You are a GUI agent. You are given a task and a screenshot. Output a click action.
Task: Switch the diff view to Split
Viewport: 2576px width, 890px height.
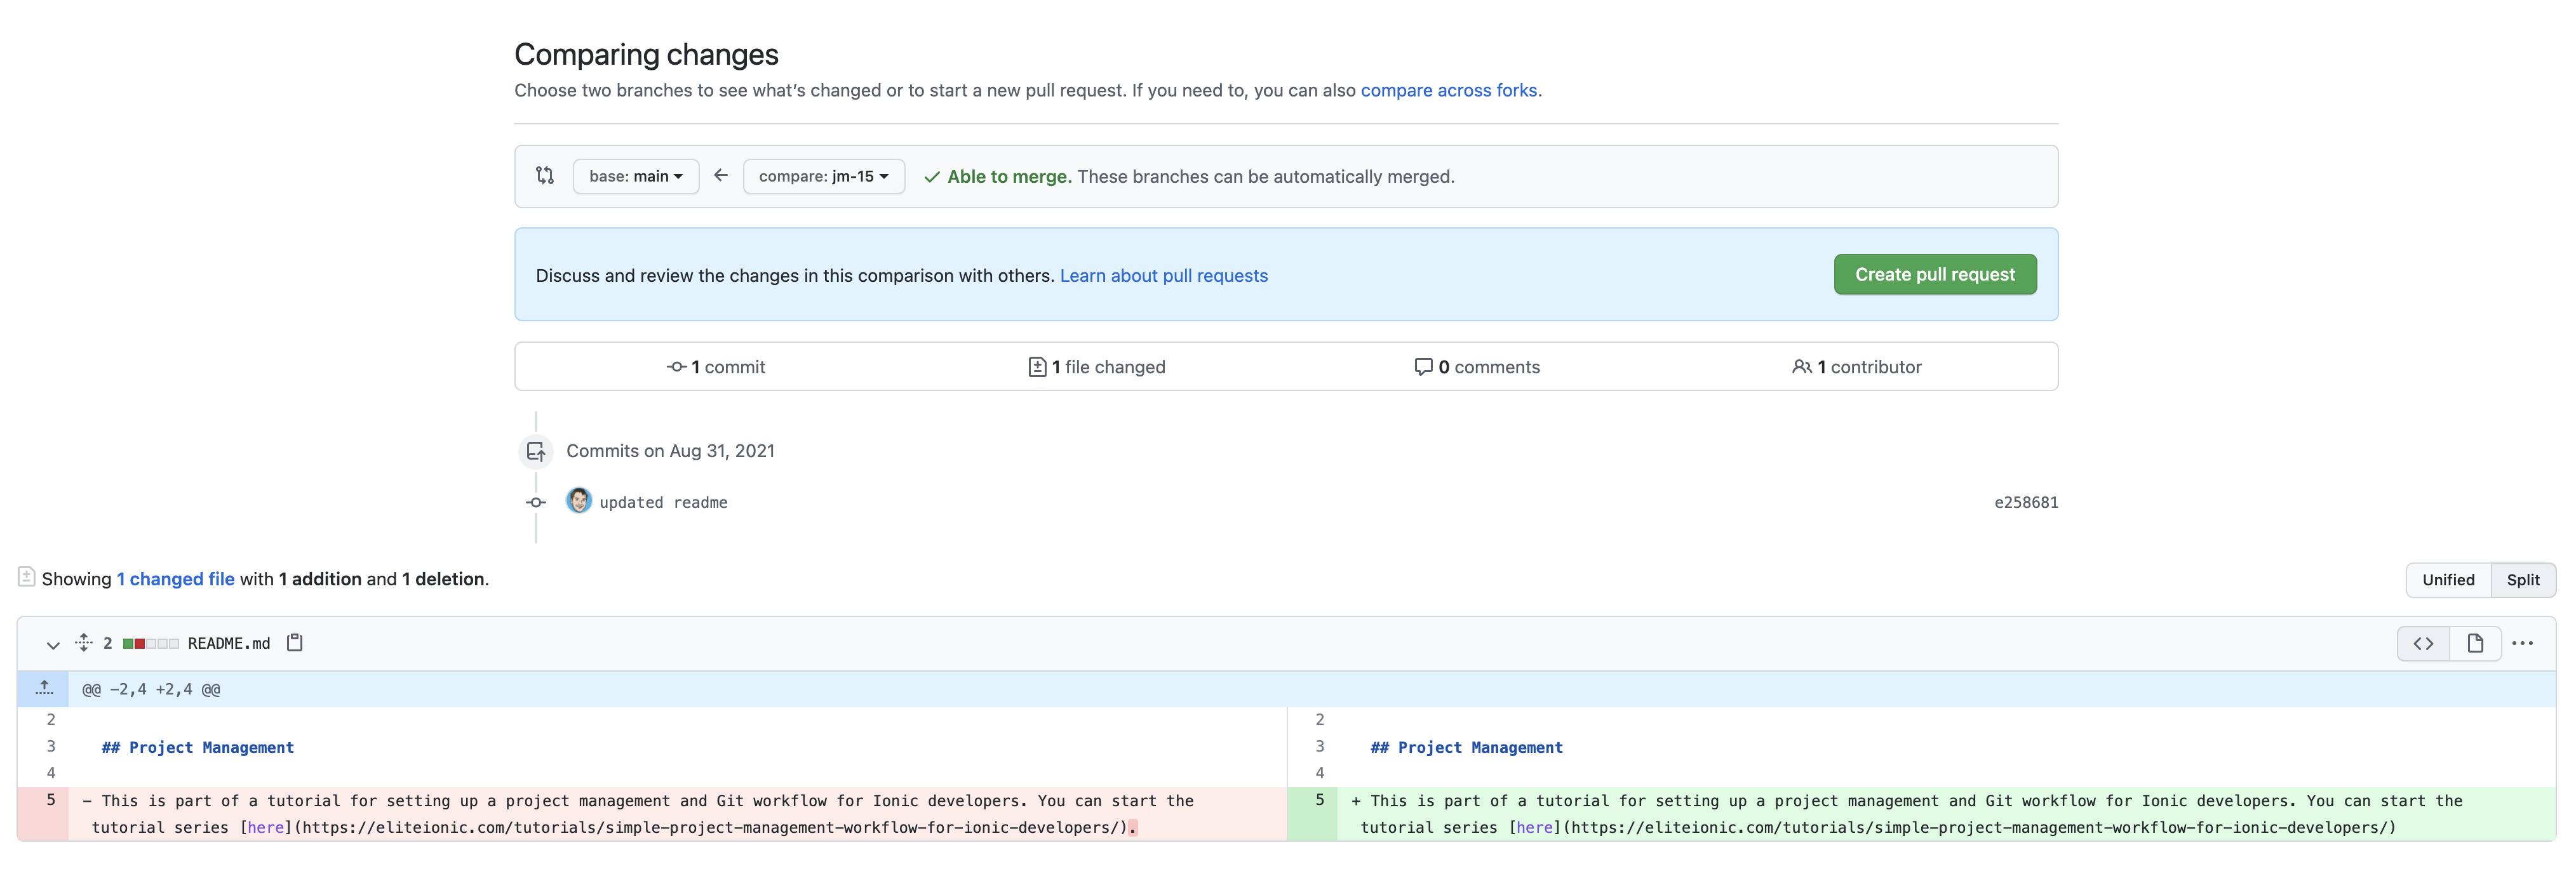coord(2522,580)
